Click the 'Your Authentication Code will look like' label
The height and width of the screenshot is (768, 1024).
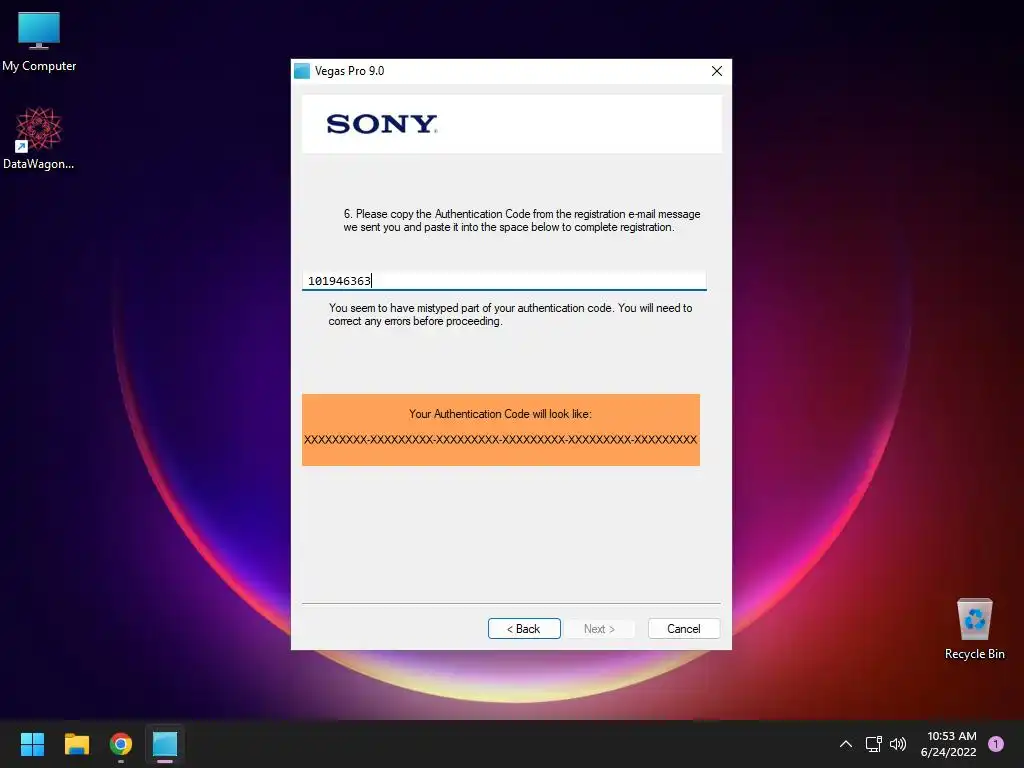click(500, 414)
